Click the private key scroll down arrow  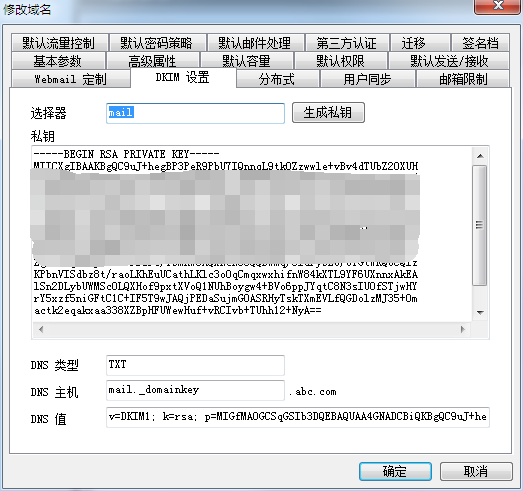pos(480,313)
